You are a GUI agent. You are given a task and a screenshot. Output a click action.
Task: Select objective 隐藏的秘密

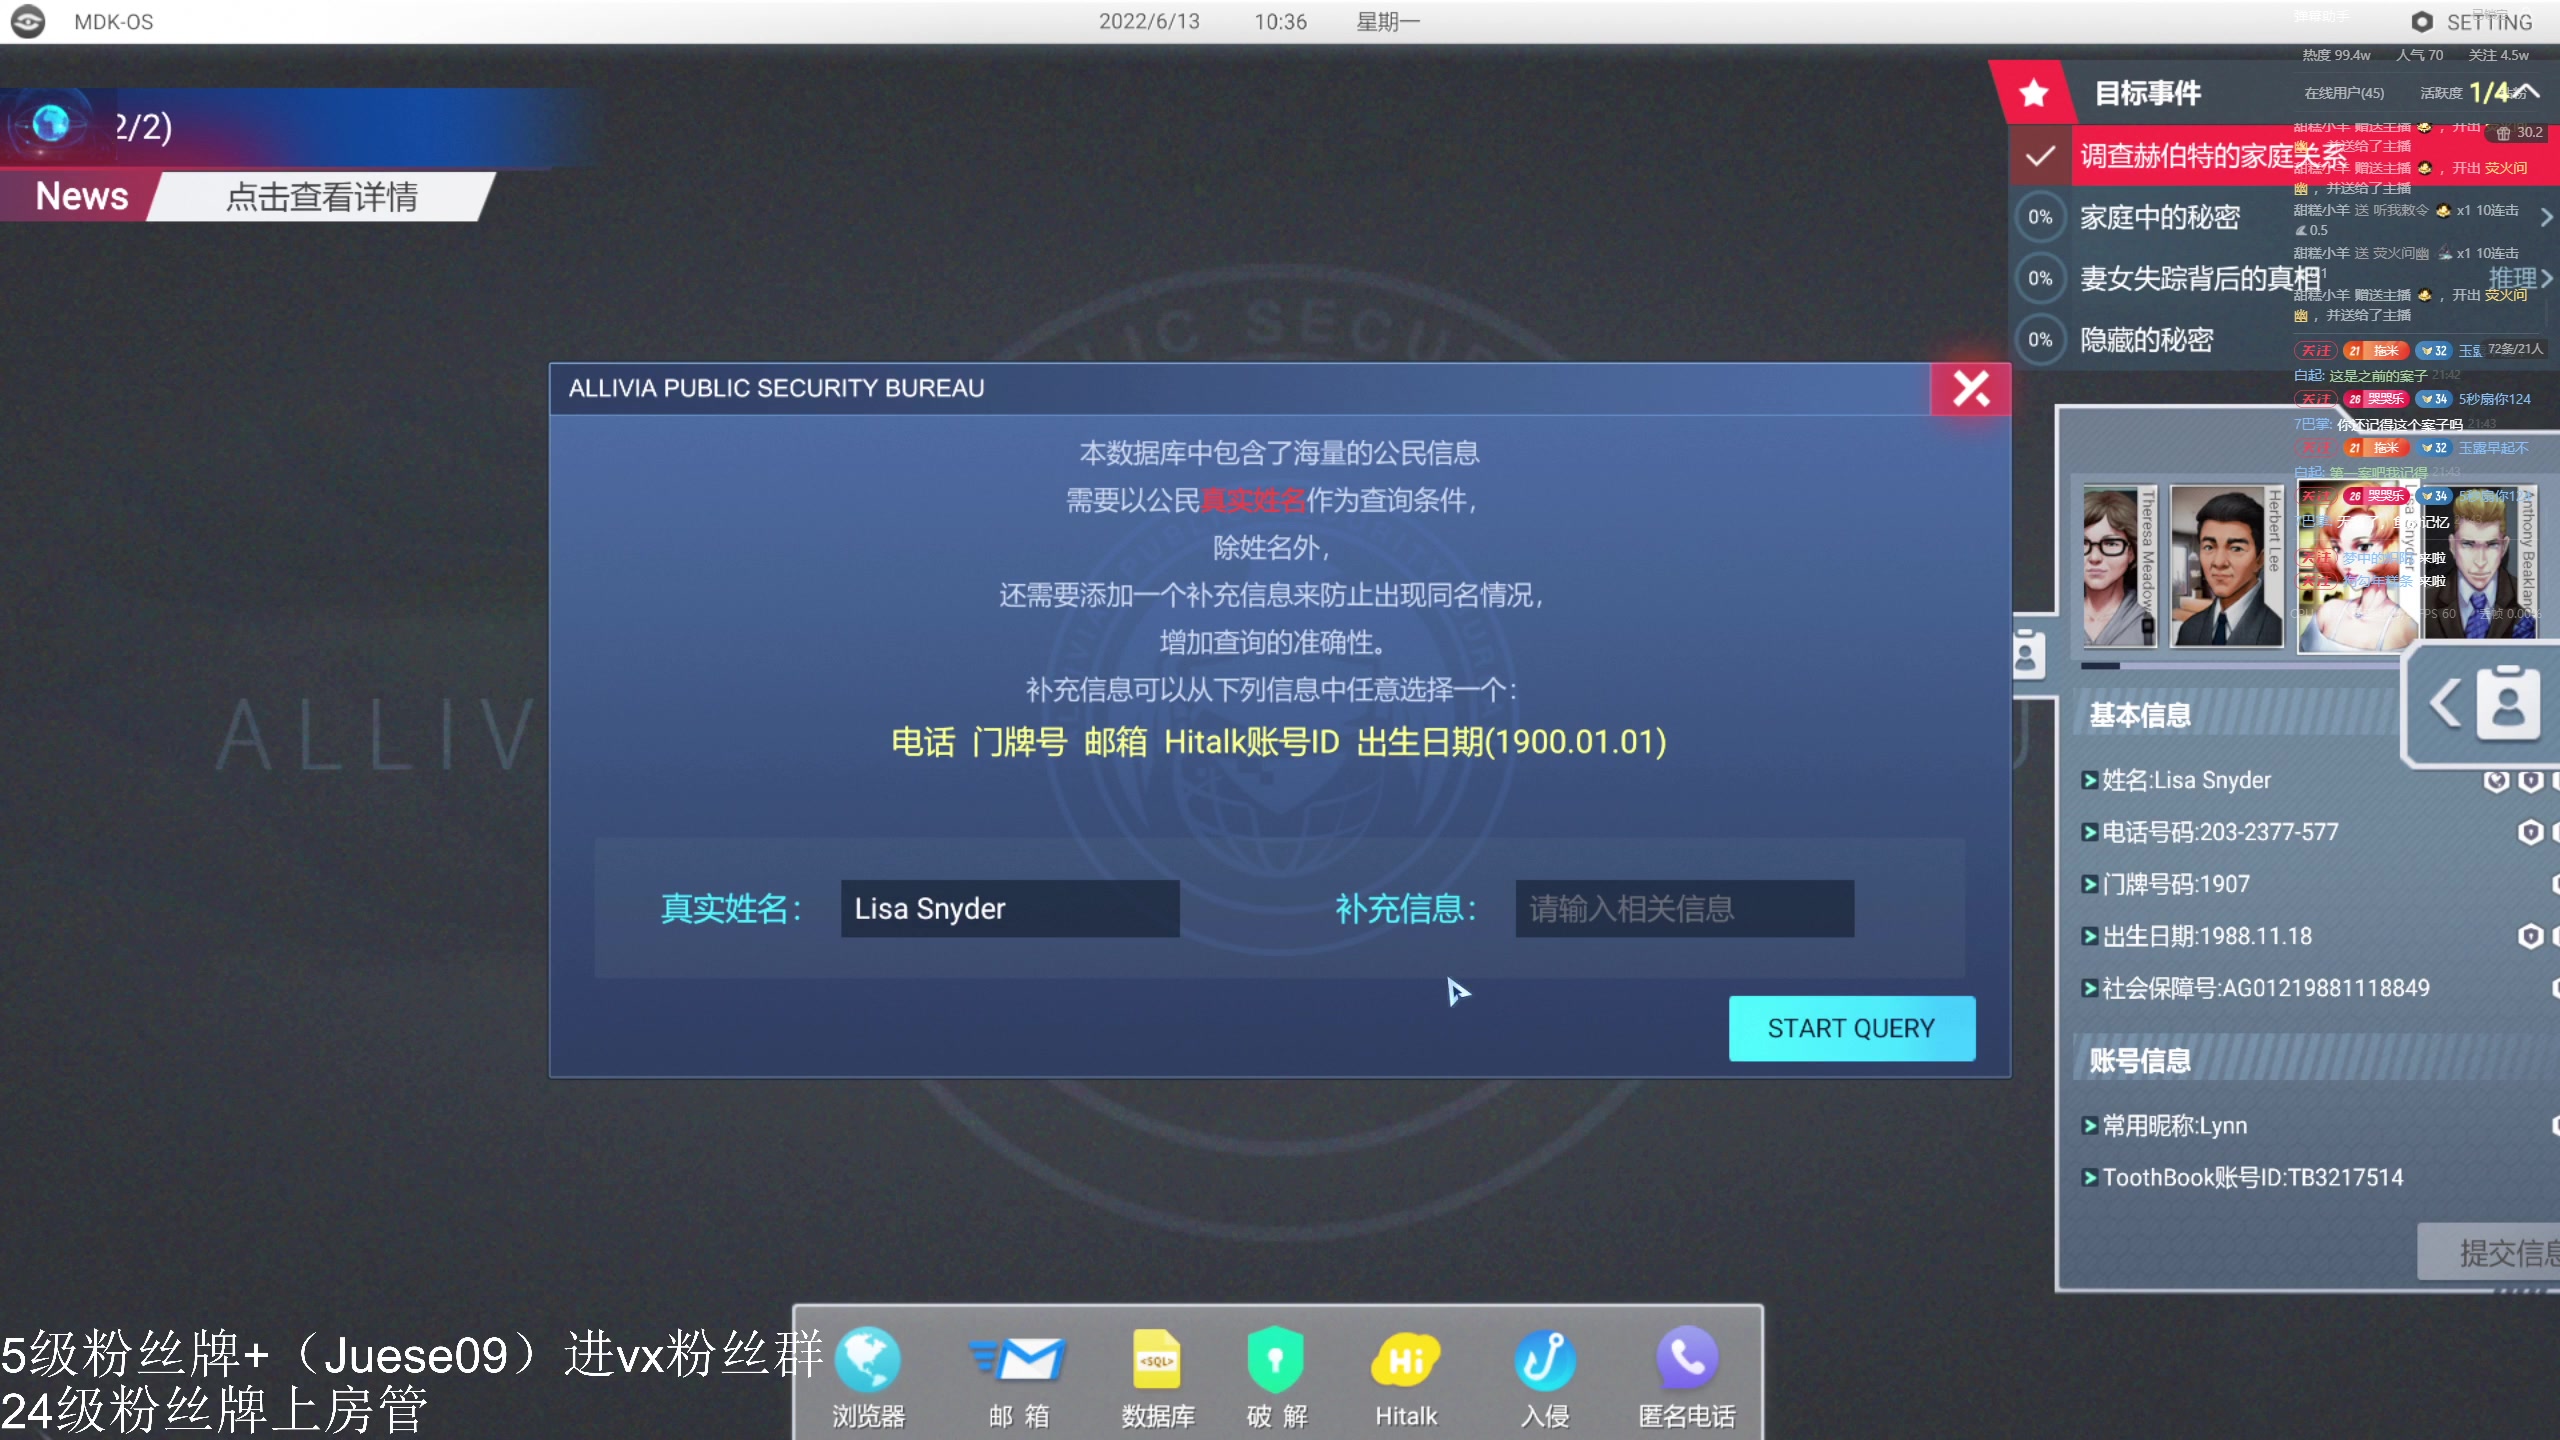tap(2146, 340)
